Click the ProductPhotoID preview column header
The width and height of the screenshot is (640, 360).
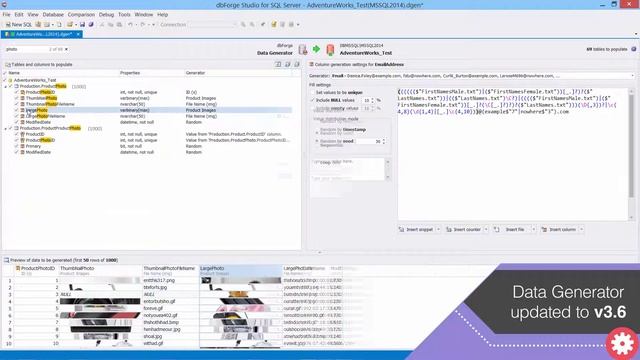(36, 271)
